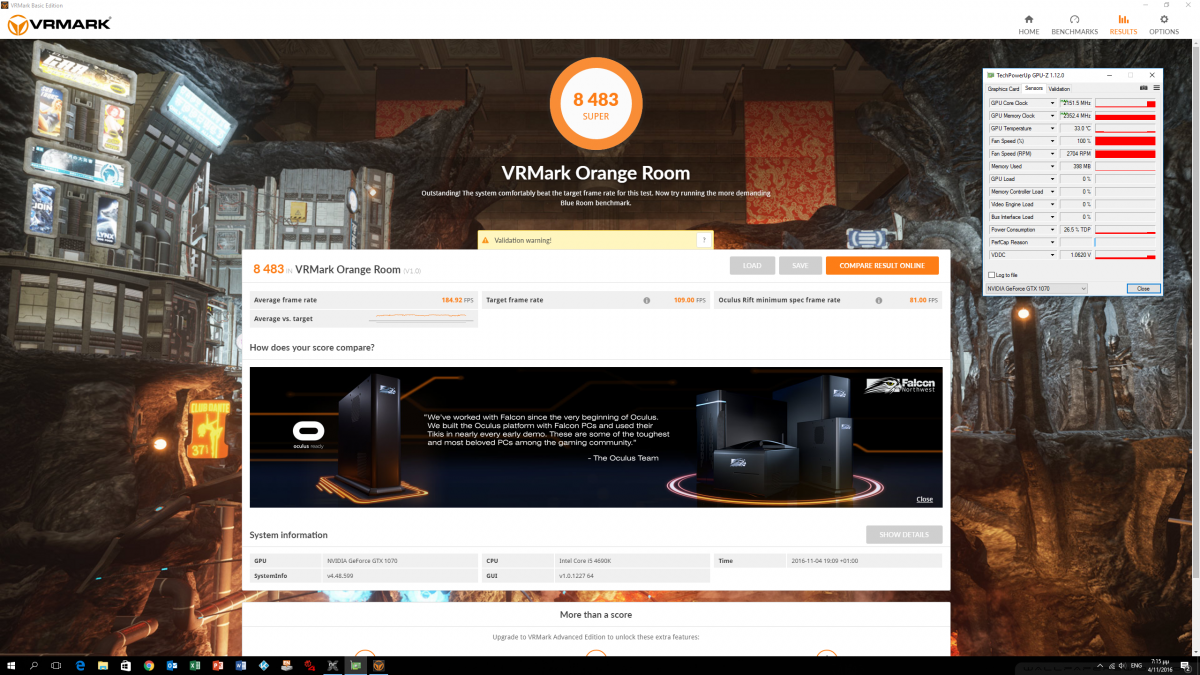Select the Sensors tab in GPU-Z
This screenshot has height=675, width=1200.
(x=1033, y=89)
